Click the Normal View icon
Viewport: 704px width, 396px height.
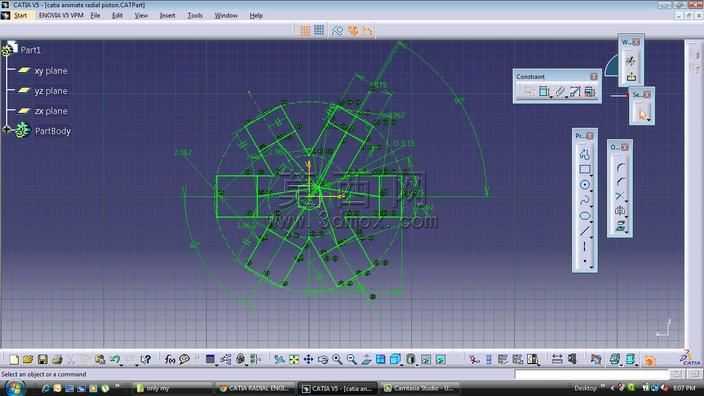tap(366, 359)
